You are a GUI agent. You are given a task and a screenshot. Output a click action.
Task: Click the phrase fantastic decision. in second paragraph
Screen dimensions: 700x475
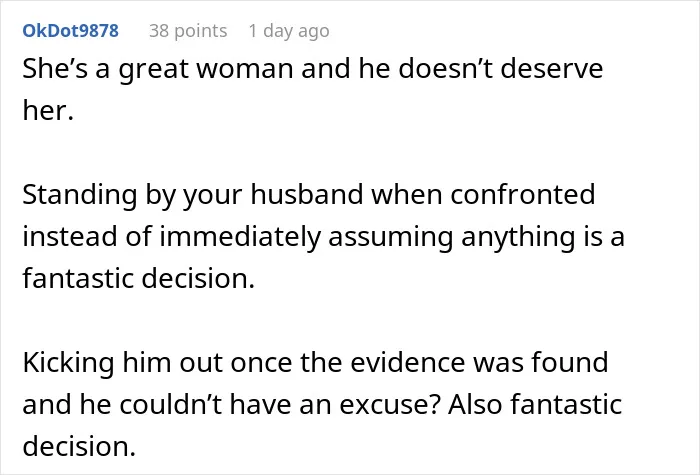(138, 279)
